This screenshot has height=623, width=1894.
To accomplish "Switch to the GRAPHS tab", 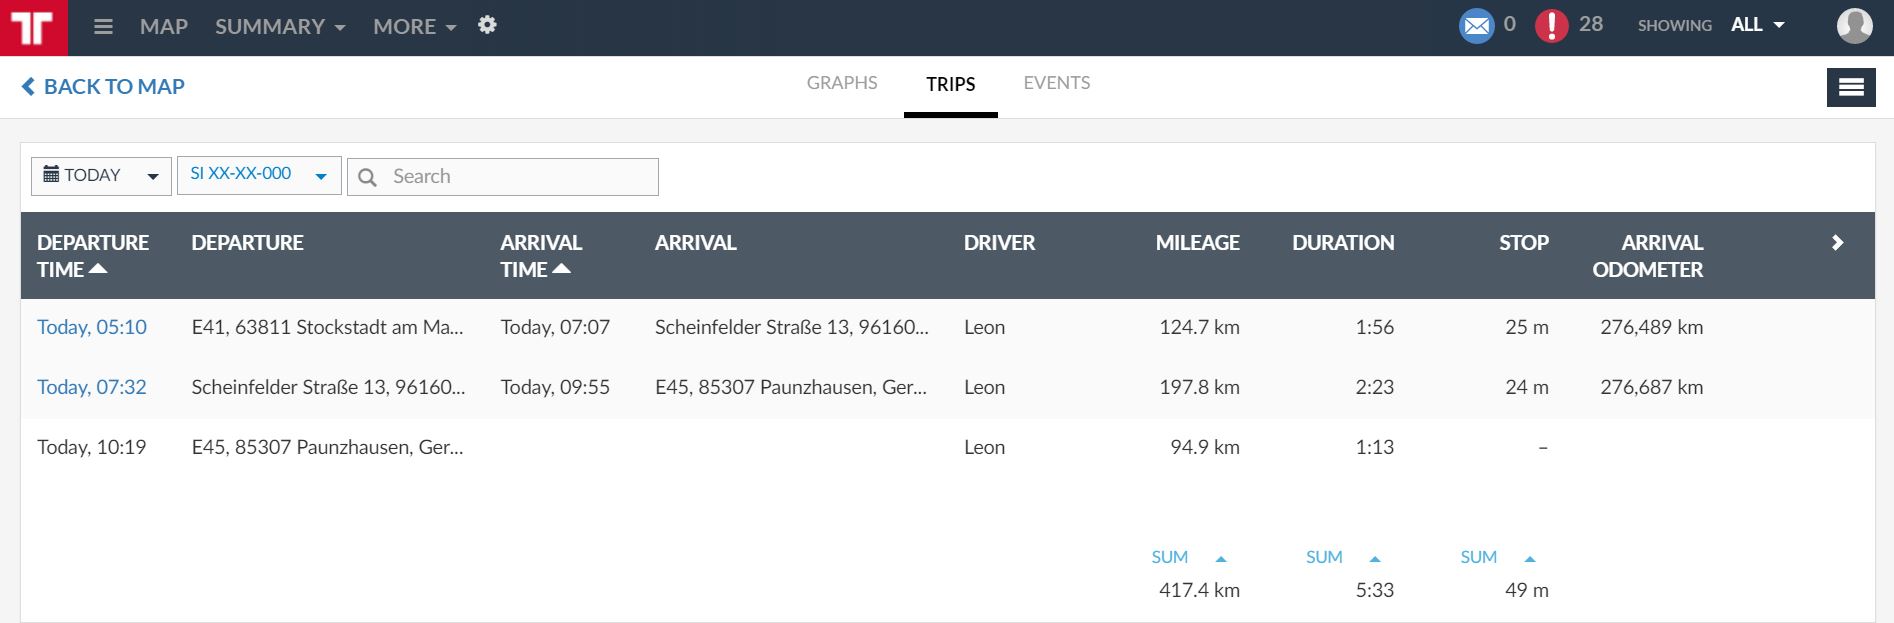I will [x=842, y=83].
